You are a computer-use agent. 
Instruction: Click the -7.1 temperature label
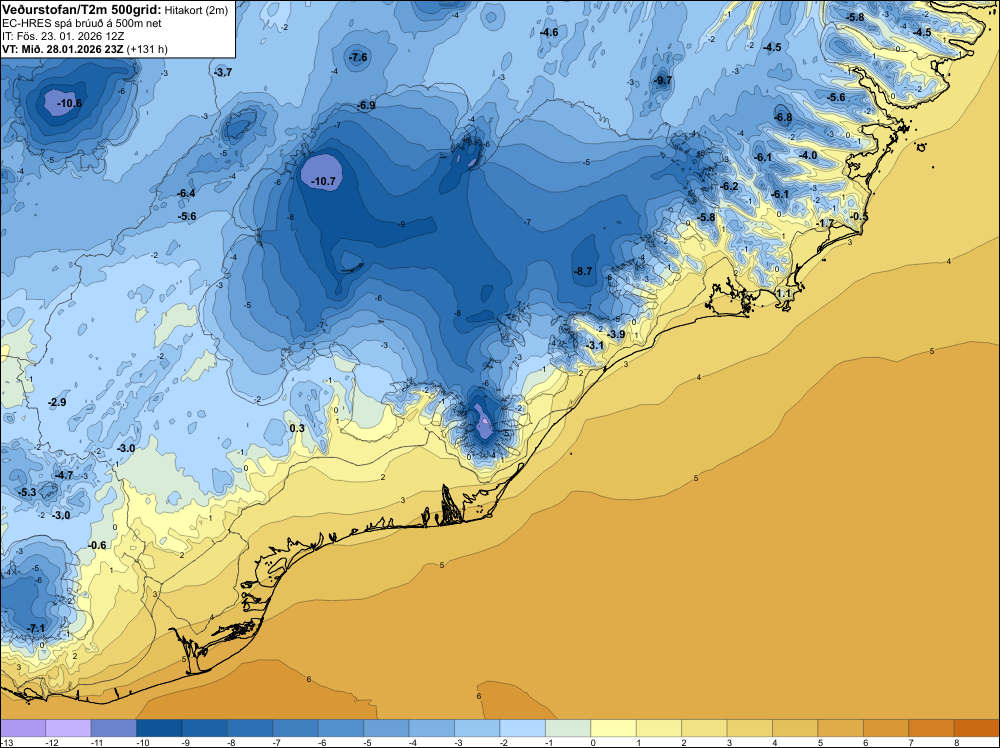[36, 628]
